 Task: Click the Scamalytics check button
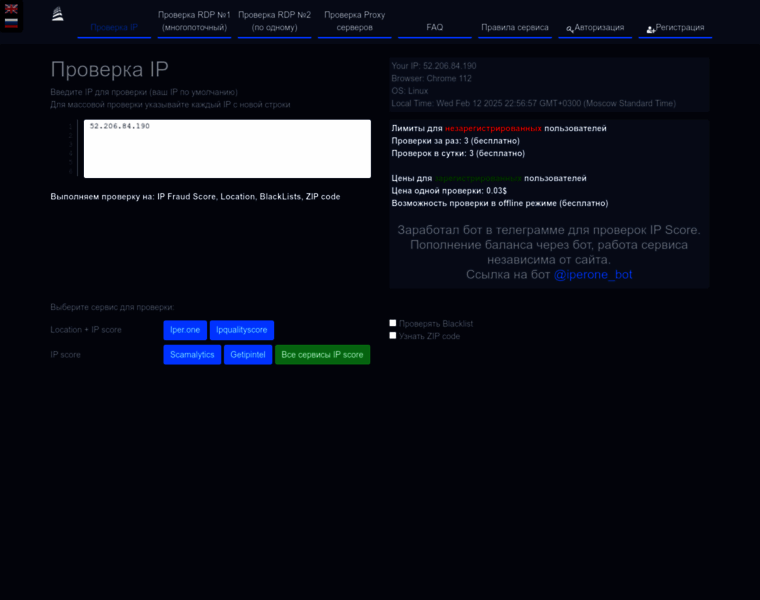coord(192,355)
